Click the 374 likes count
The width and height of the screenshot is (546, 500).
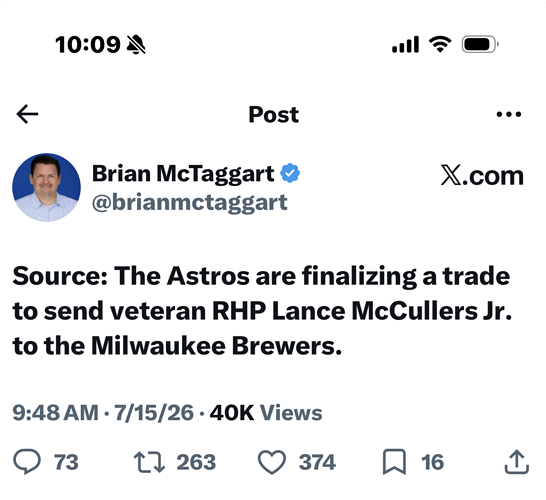point(317,462)
